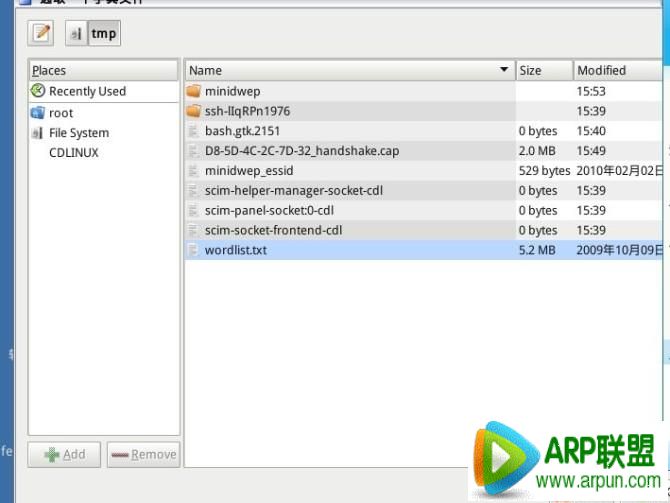Click the Places column header
Screen dimensions: 670x503
(x=103, y=71)
